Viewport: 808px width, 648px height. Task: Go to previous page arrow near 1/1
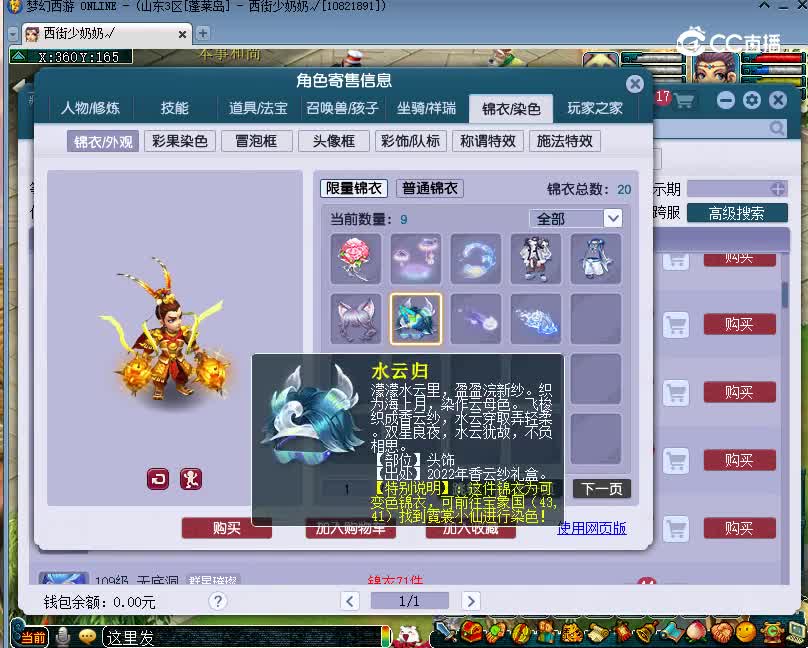(x=350, y=601)
